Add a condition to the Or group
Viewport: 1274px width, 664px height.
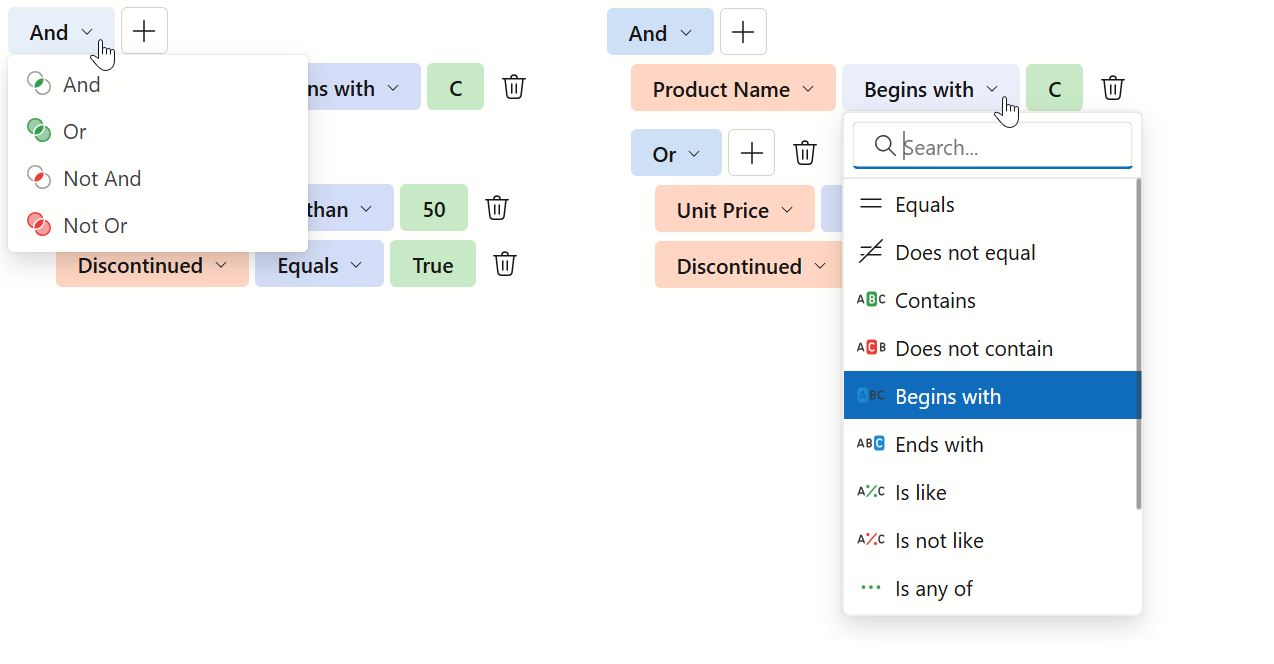tap(751, 152)
